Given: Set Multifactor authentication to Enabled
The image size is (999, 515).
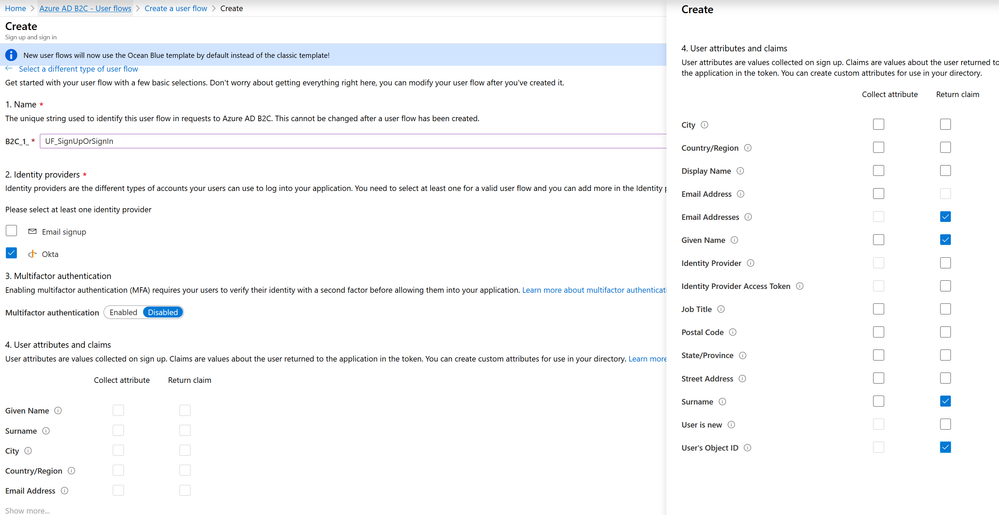Looking at the screenshot, I should [x=123, y=312].
